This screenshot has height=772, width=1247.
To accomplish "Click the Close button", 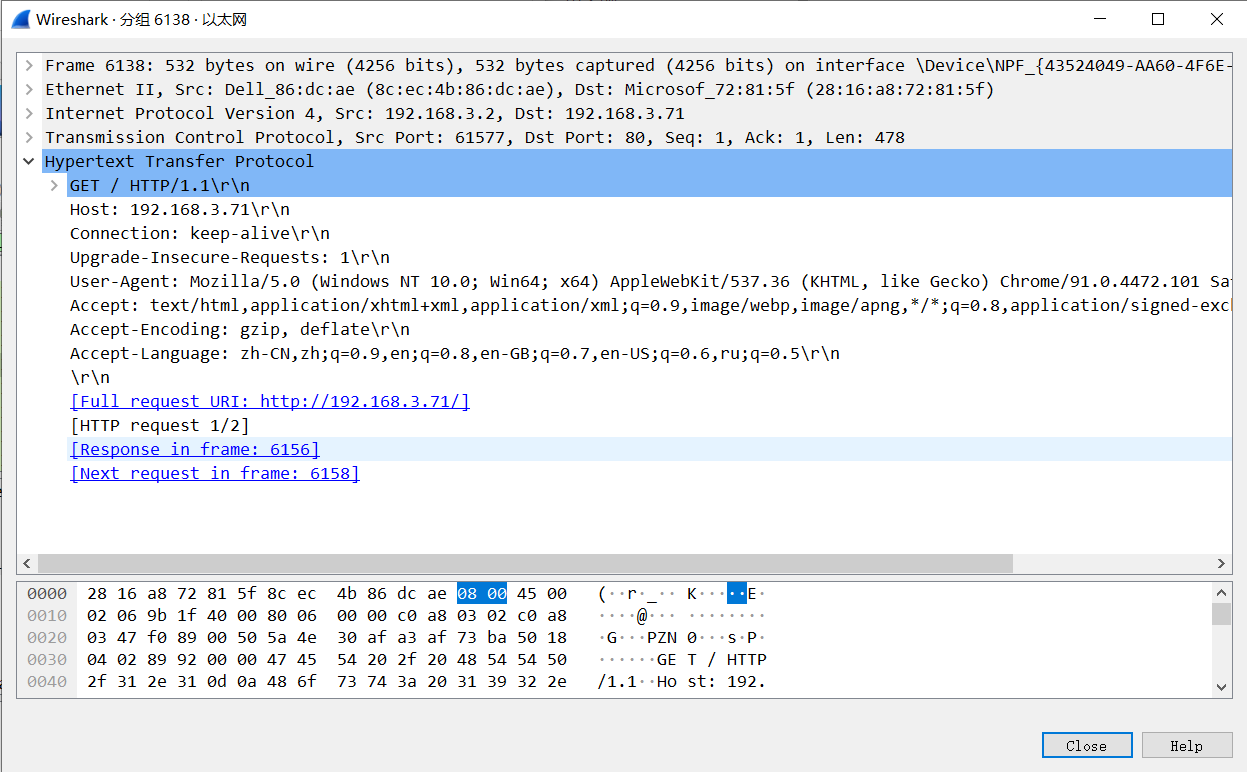I will pyautogui.click(x=1087, y=745).
